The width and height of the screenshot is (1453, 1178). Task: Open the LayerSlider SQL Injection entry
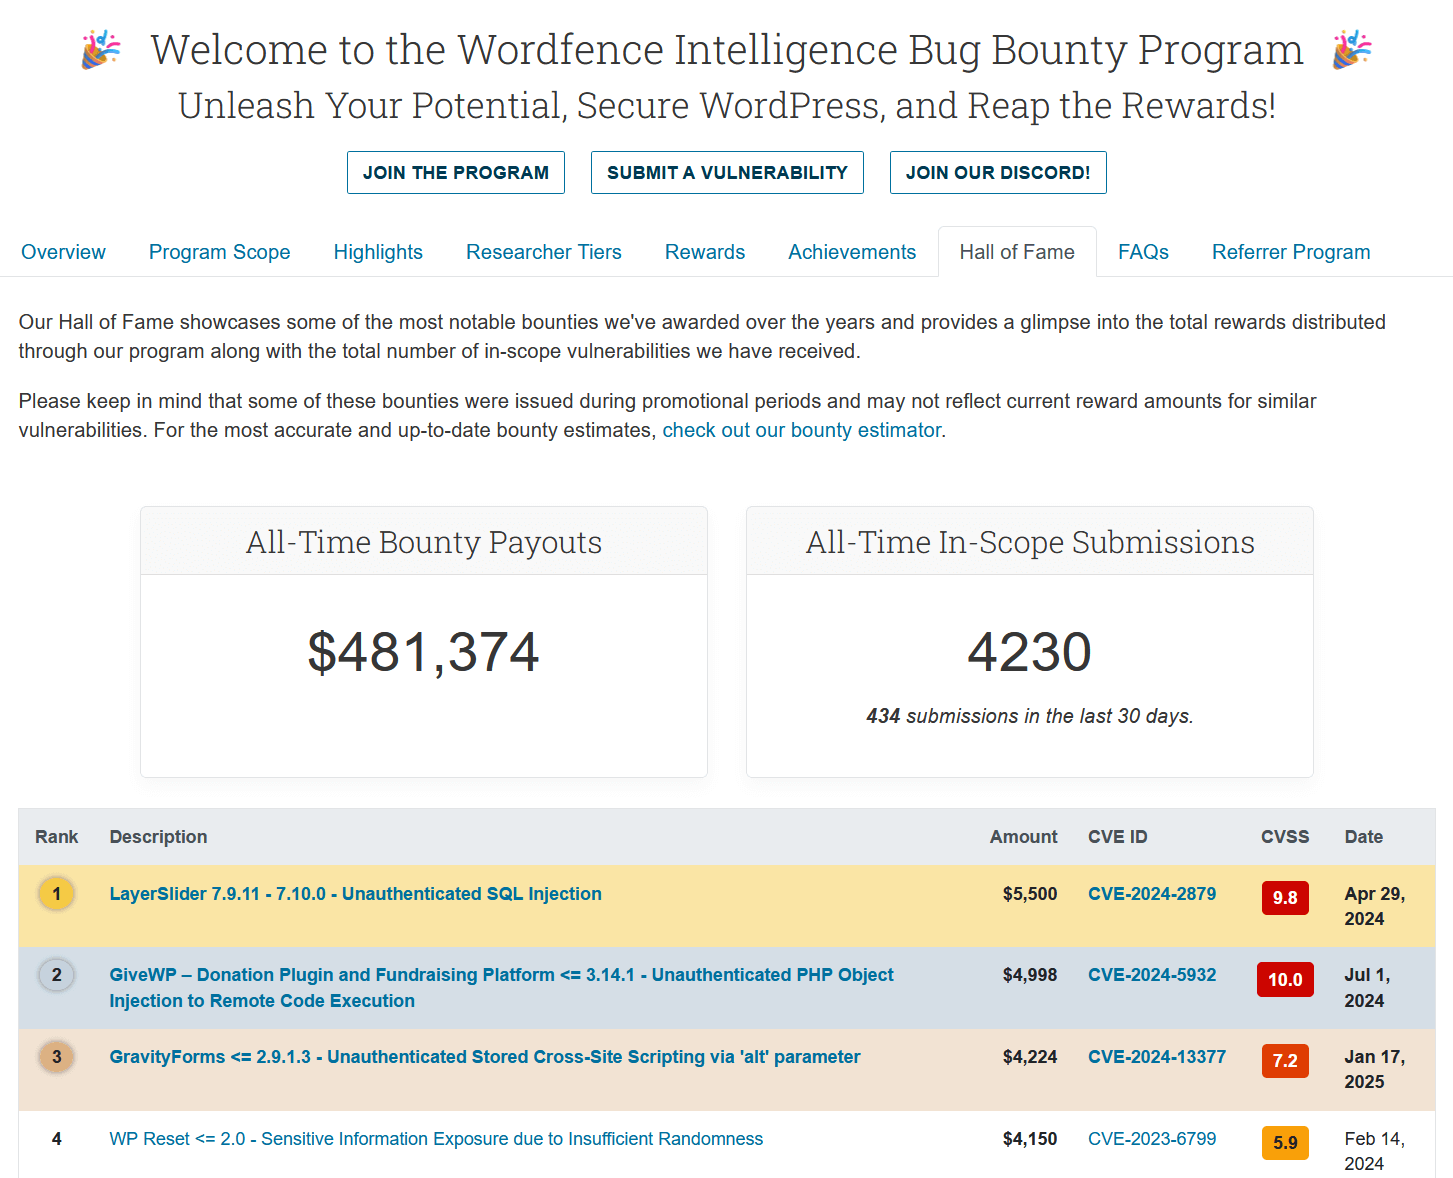[354, 893]
